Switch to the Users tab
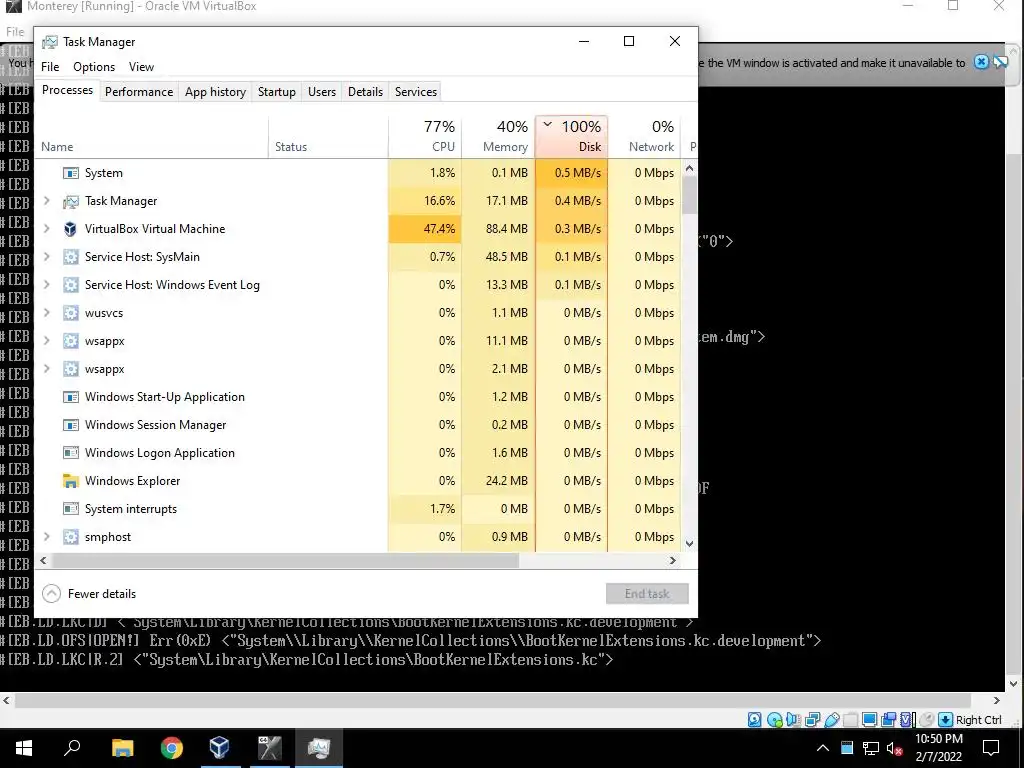1024x768 pixels. point(322,92)
